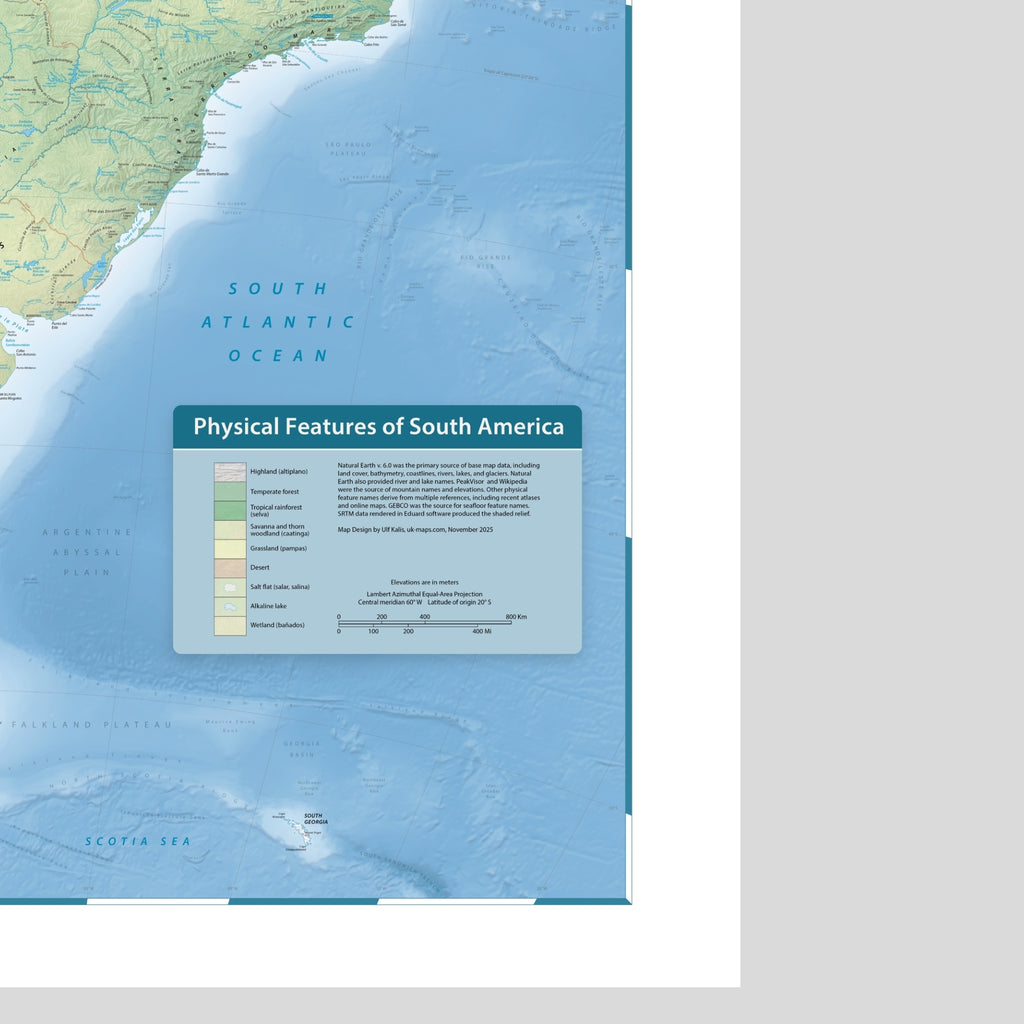Click the Grassland (pampas) legend swatch
Viewport: 1024px width, 1024px height.
click(x=230, y=549)
